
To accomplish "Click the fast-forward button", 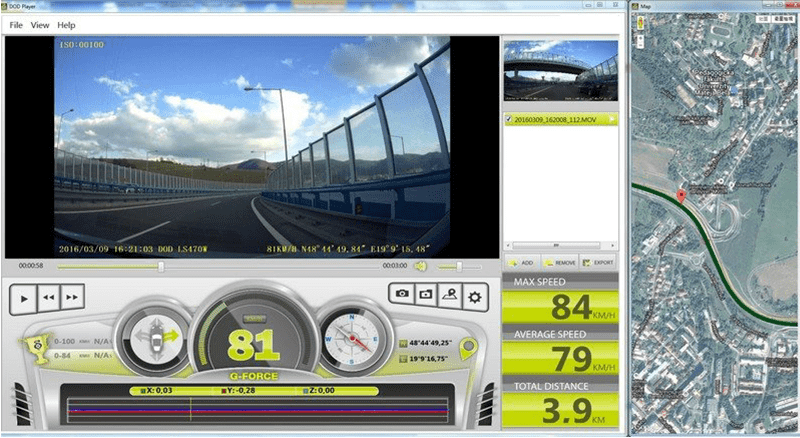I will pyautogui.click(x=72, y=297).
